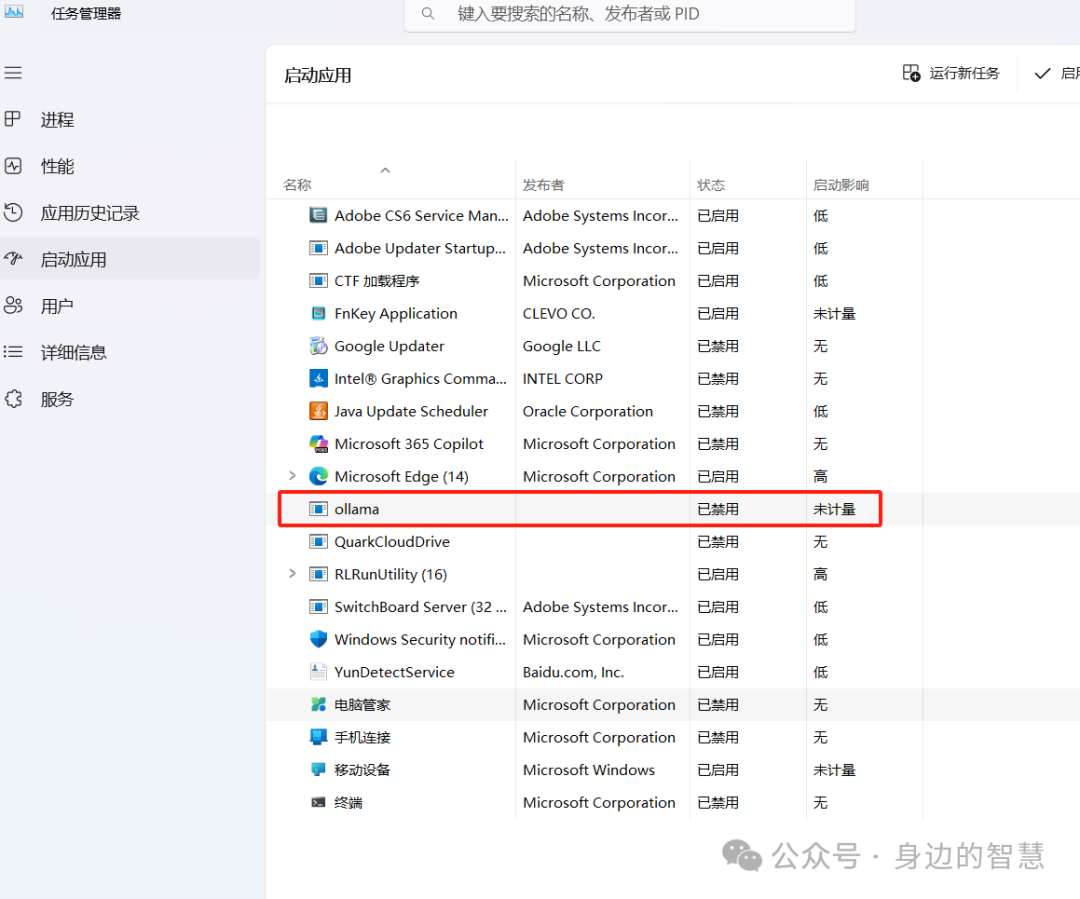Expand the Microsoft Edge (14) group
Viewport: 1080px width, 899px height.
pyautogui.click(x=292, y=476)
